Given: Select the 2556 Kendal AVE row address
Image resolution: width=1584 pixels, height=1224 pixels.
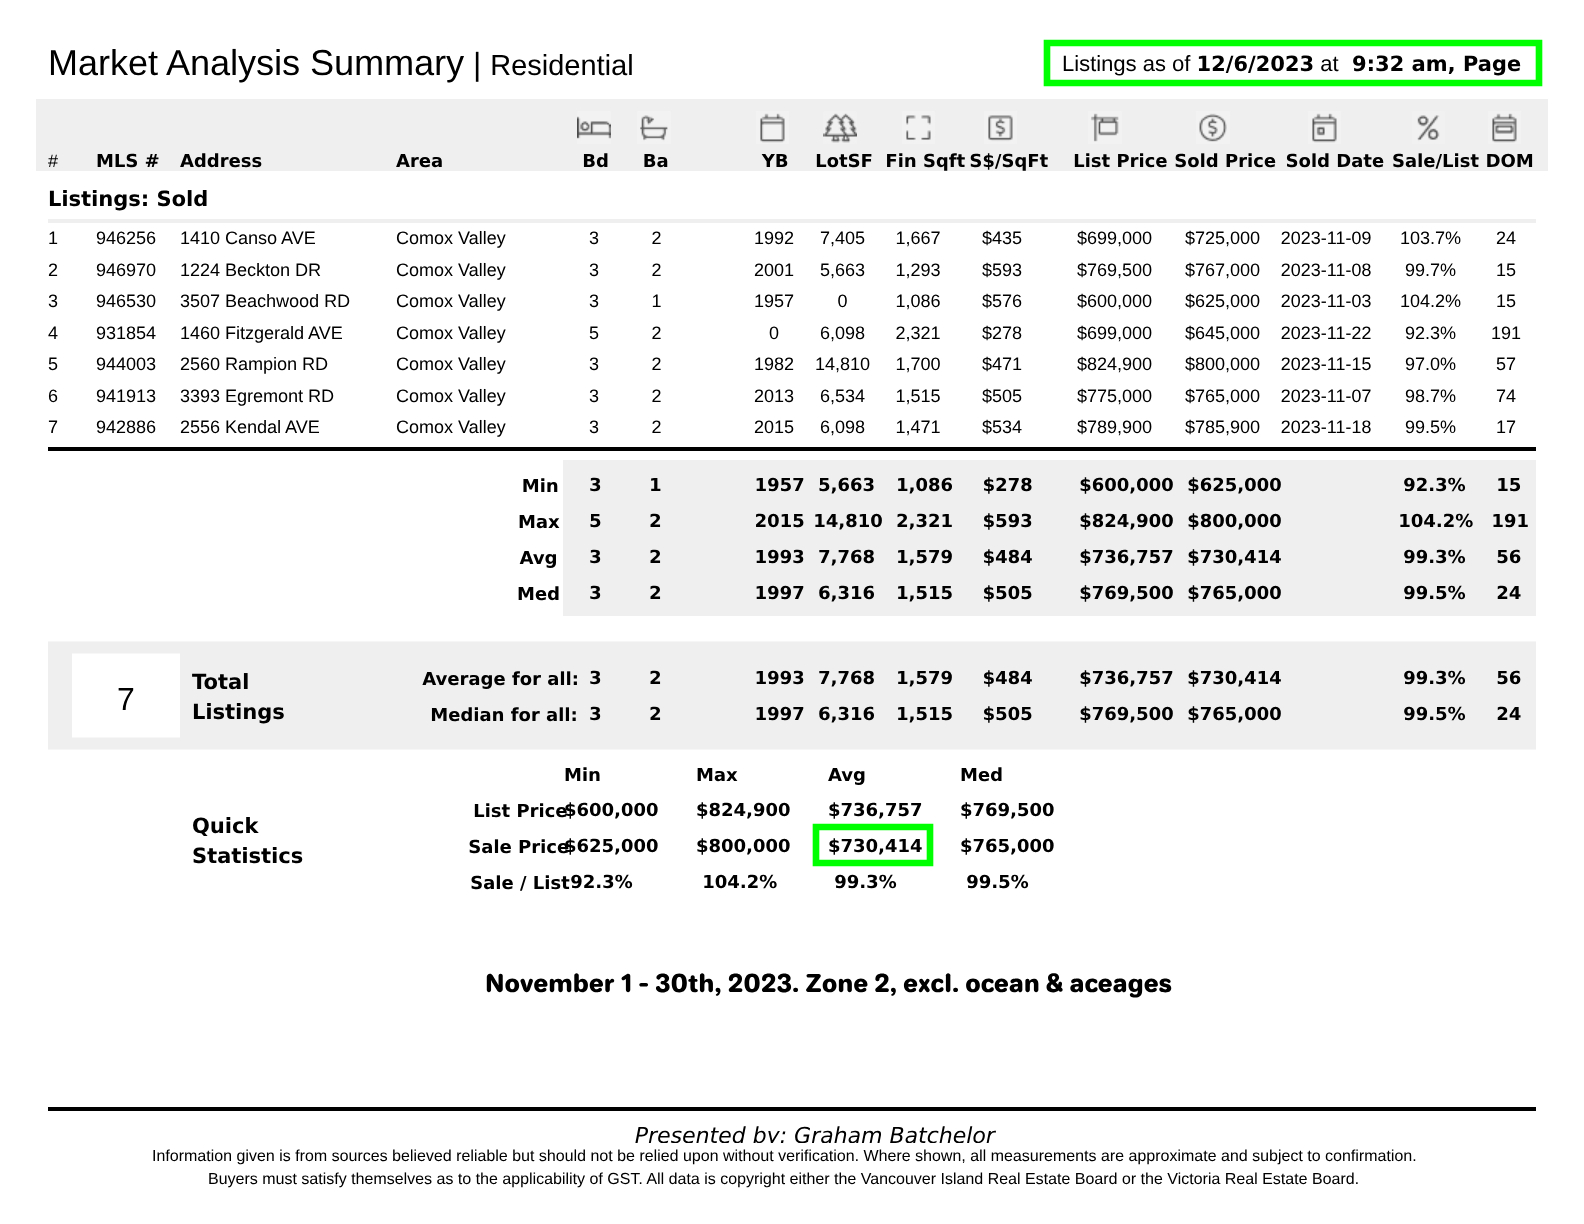Looking at the screenshot, I should 250,427.
